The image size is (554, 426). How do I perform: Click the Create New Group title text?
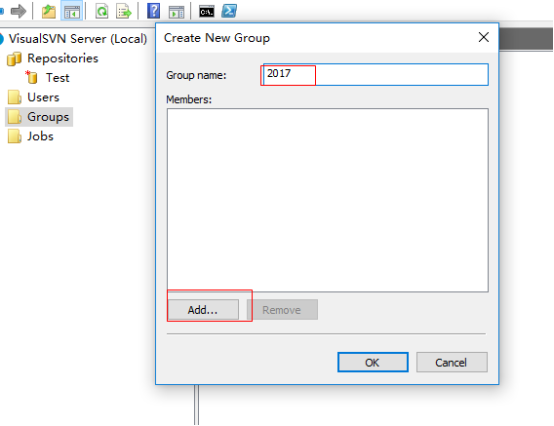[217, 37]
